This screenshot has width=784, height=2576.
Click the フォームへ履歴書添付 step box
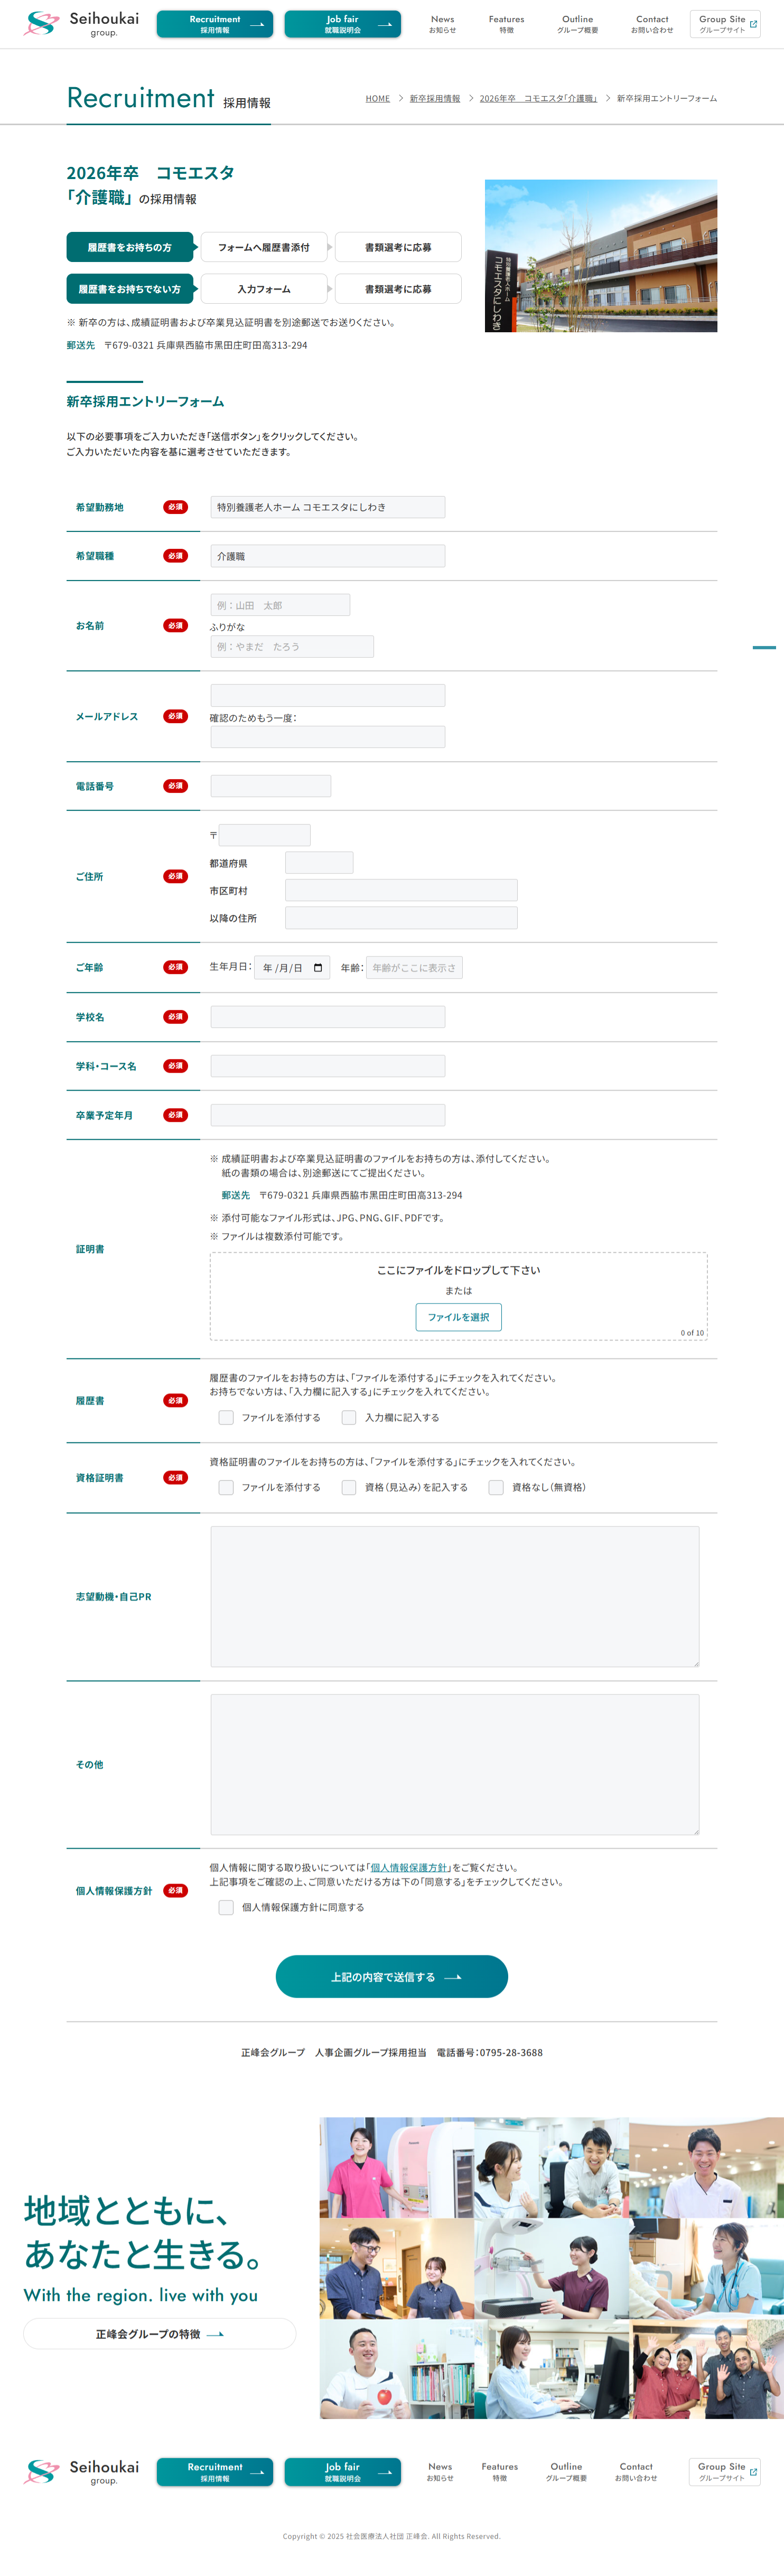[264, 247]
